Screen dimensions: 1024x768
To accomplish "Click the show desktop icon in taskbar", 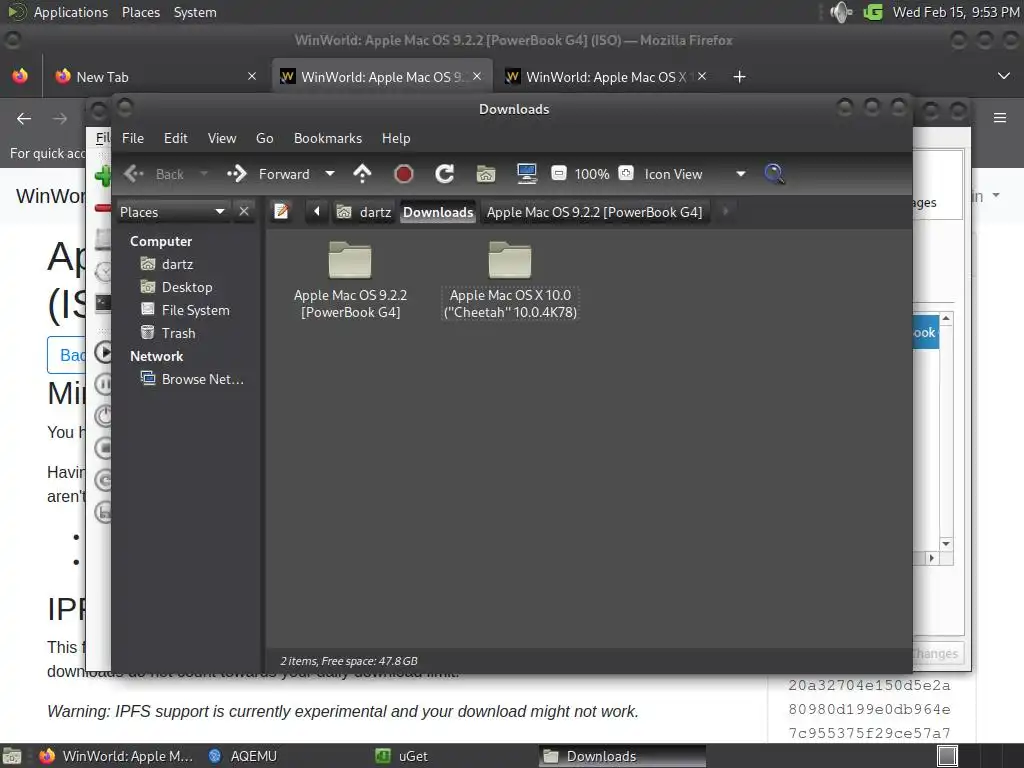I will 12,756.
